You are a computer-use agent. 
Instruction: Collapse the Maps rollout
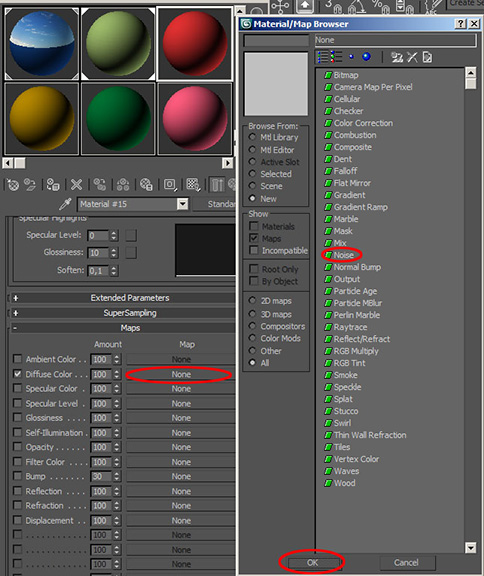15,328
